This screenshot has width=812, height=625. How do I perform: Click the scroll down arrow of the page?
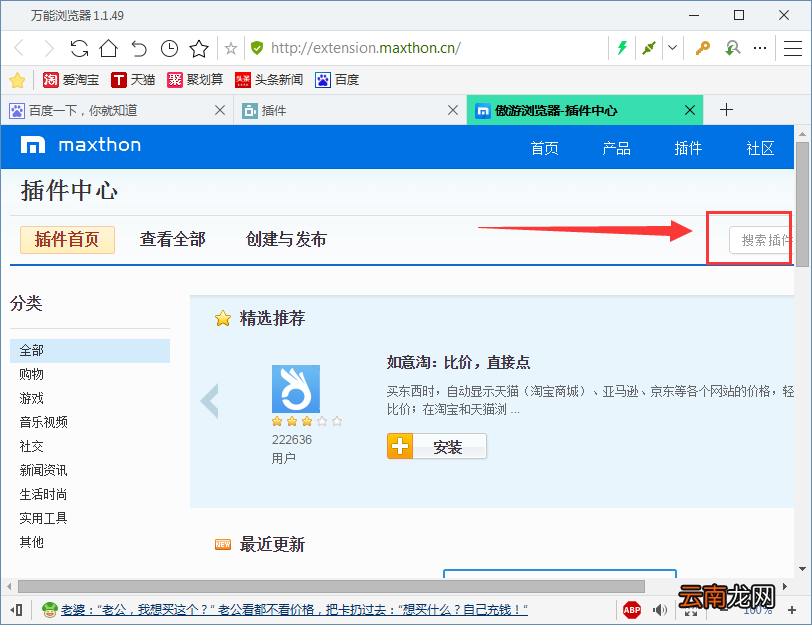[802, 569]
